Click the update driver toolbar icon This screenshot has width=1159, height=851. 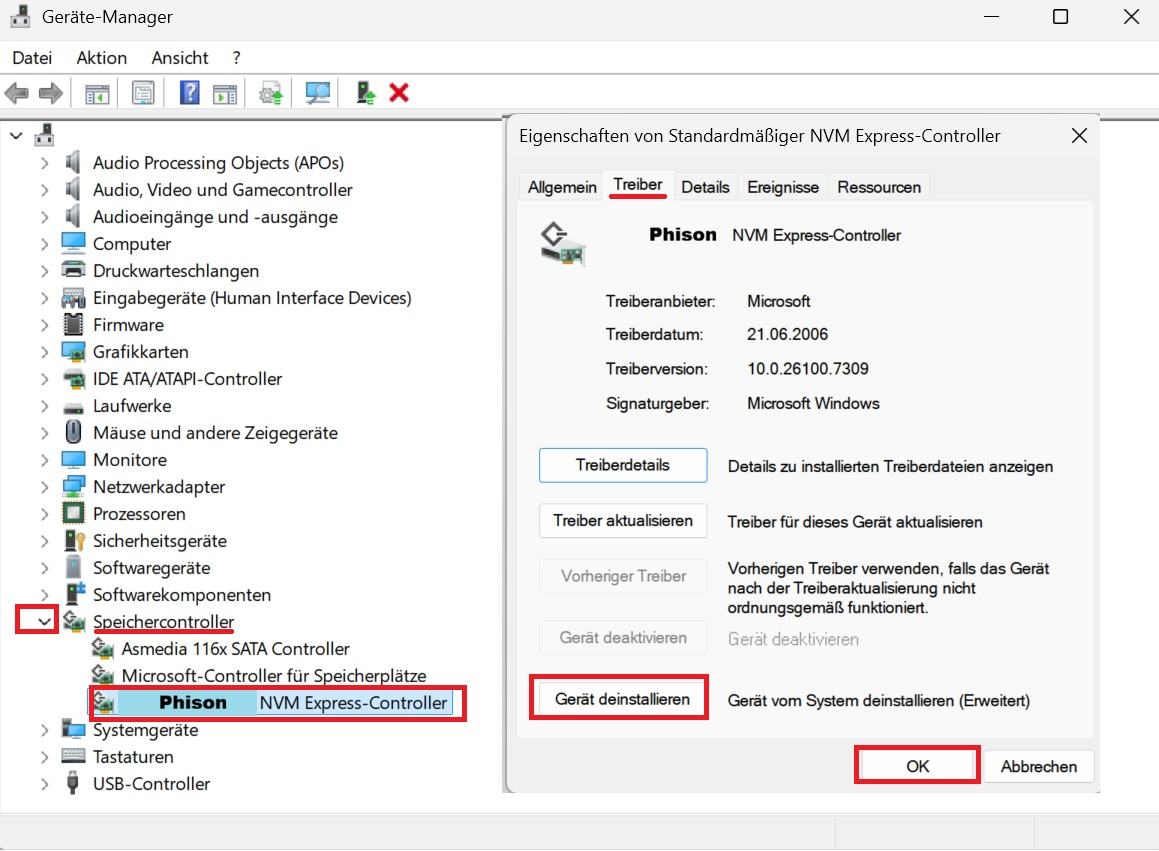(x=271, y=94)
